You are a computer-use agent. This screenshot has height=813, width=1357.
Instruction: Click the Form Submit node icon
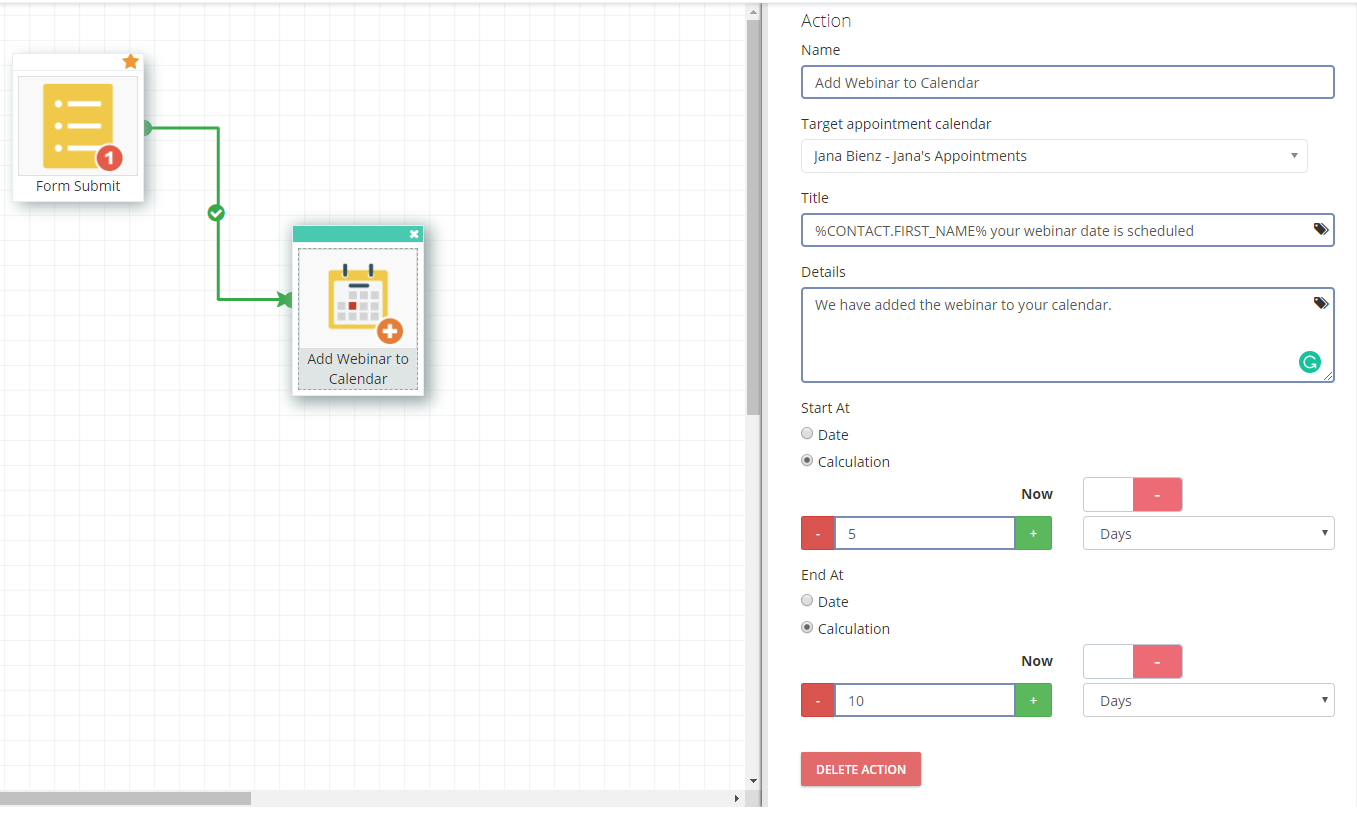pyautogui.click(x=78, y=126)
